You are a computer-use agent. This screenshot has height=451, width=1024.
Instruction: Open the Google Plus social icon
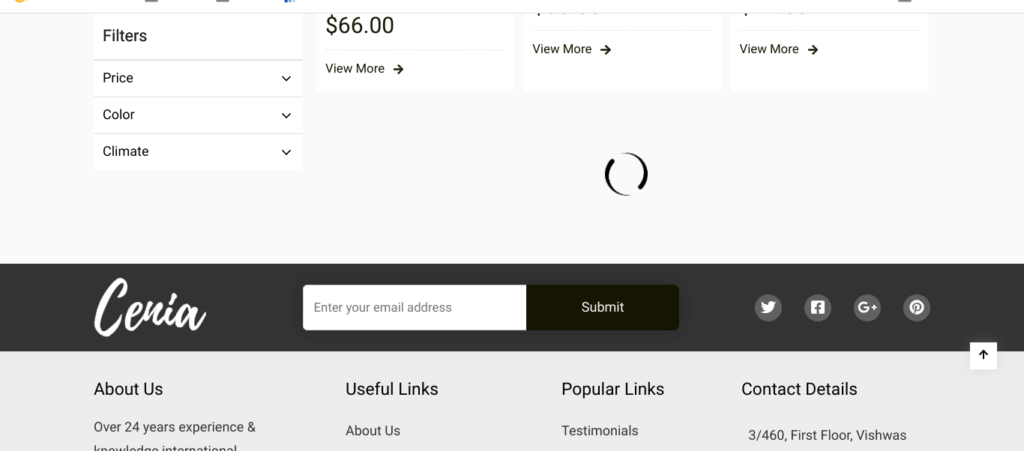pos(867,307)
